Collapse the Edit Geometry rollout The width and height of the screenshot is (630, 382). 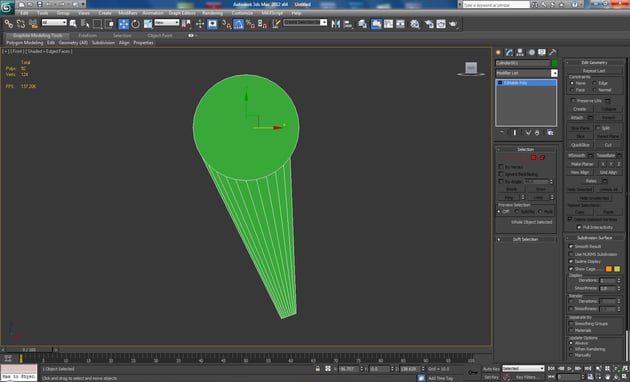pos(594,62)
